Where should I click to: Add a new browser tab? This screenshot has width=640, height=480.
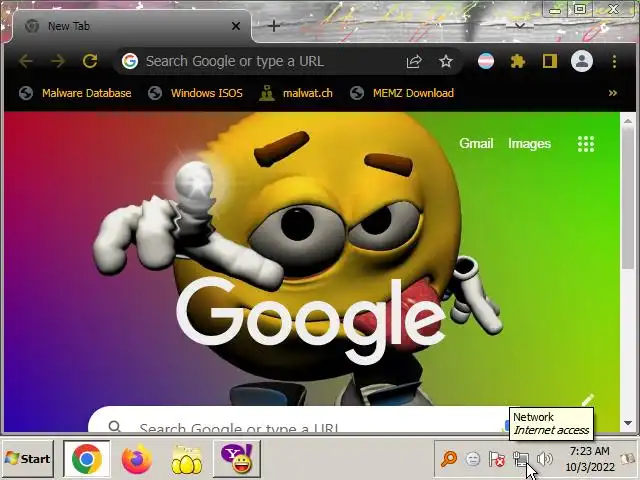274,26
